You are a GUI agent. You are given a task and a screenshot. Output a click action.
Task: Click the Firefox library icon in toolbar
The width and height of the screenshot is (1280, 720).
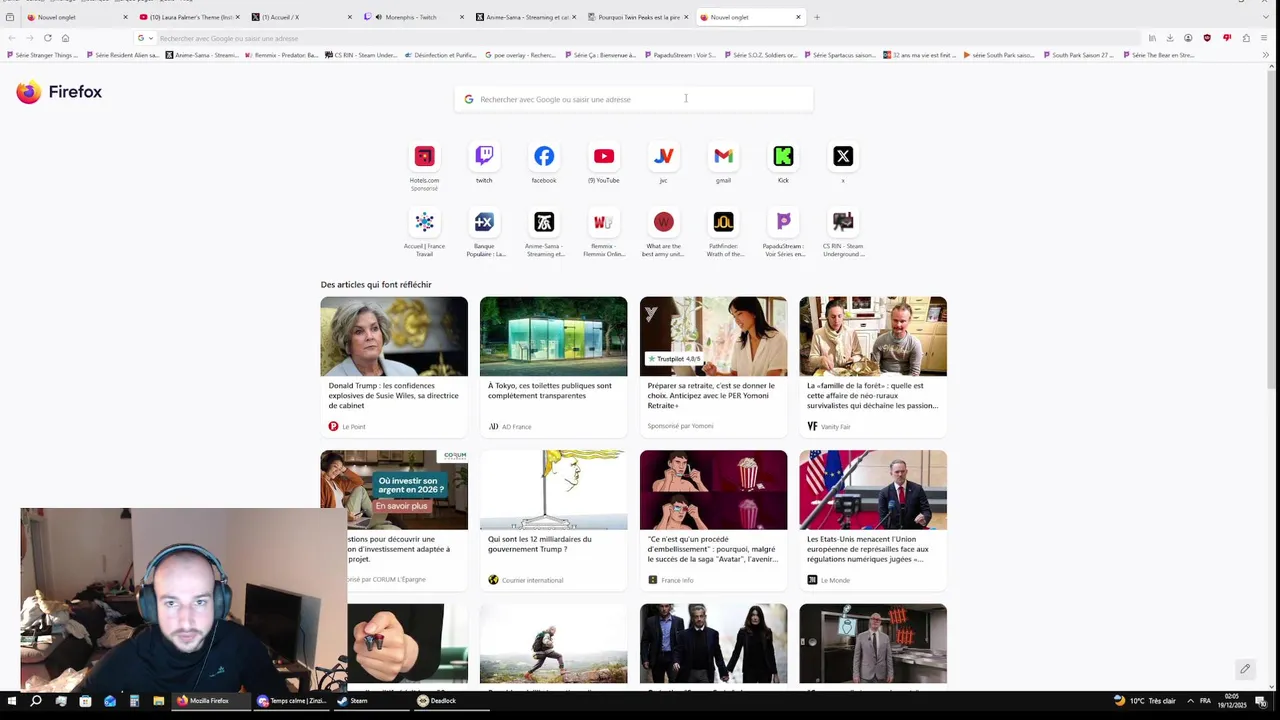pos(1152,38)
